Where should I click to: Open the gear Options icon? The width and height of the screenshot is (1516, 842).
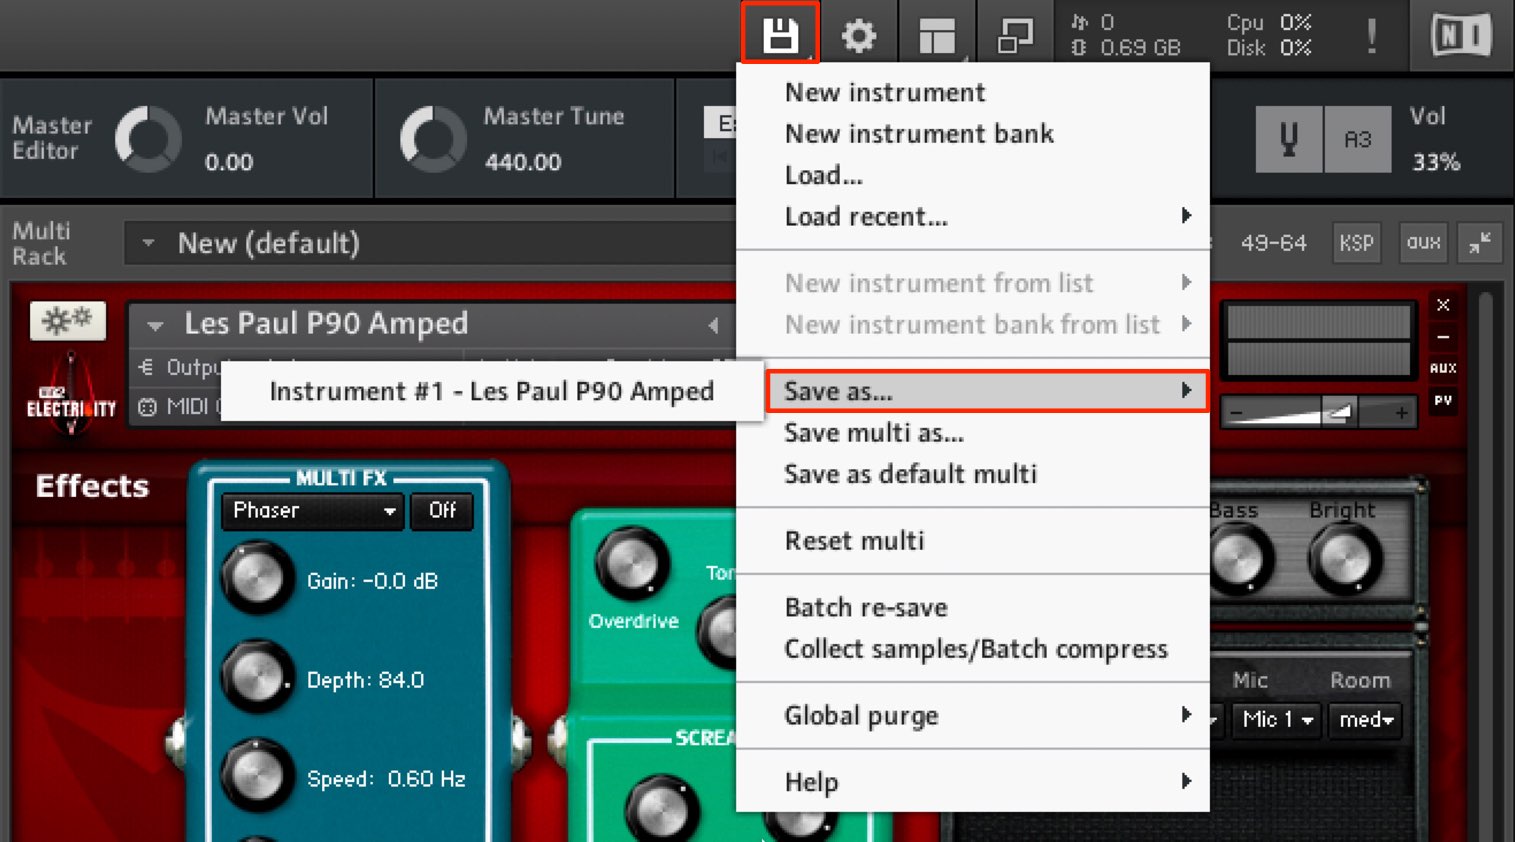858,36
